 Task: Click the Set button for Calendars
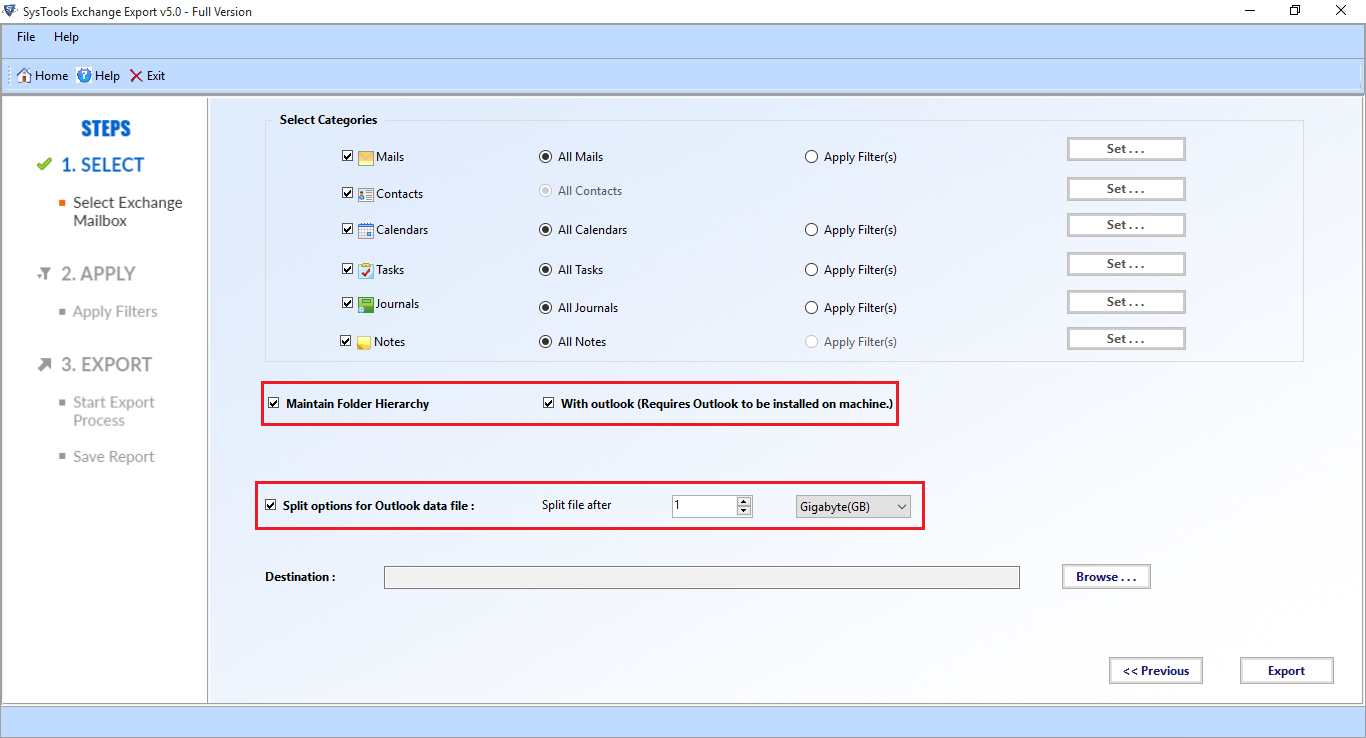[1126, 225]
